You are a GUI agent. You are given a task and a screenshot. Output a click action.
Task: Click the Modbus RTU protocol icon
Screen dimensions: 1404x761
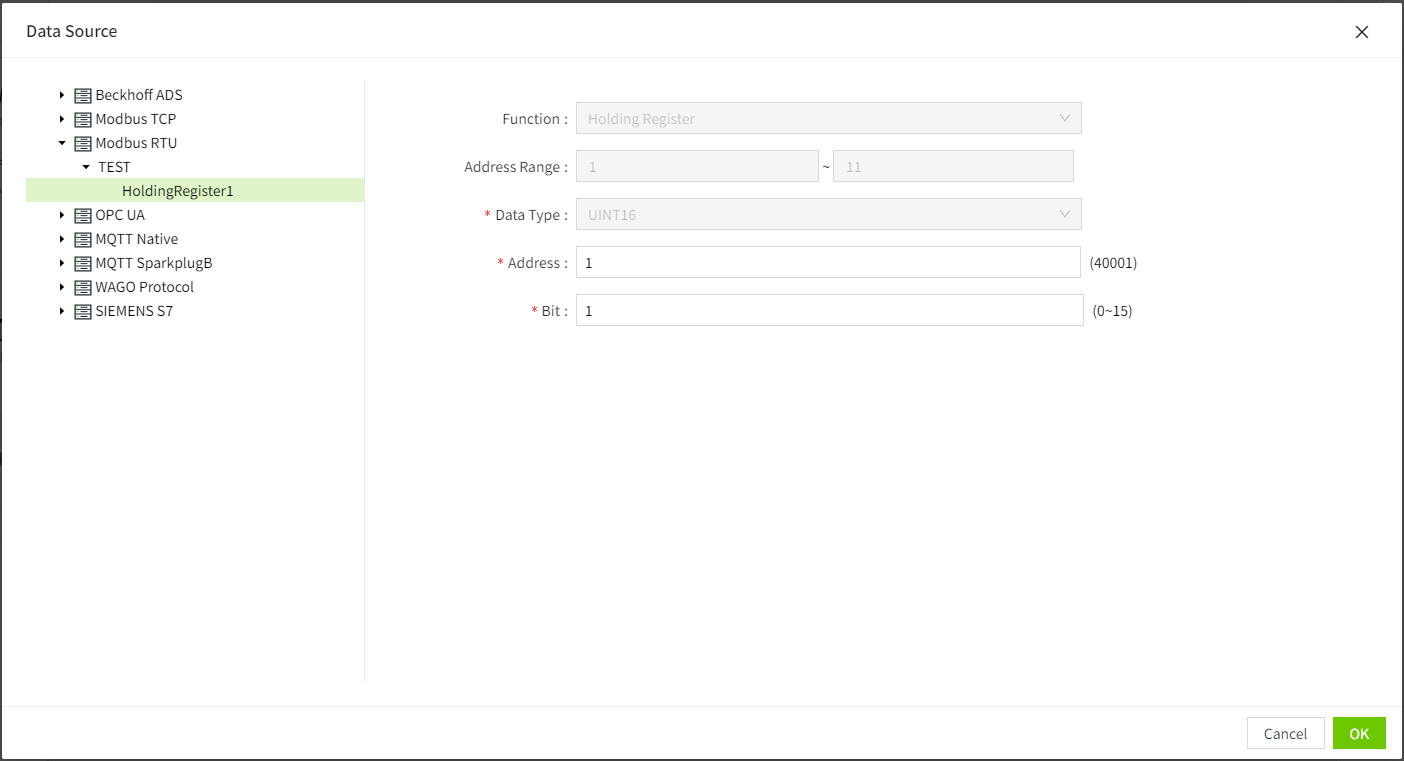(x=83, y=144)
